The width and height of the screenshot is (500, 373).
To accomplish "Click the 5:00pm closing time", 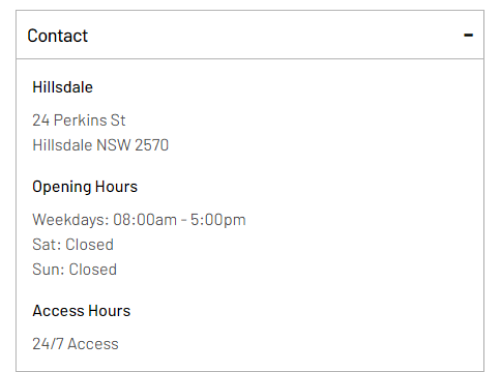I will pos(218,220).
